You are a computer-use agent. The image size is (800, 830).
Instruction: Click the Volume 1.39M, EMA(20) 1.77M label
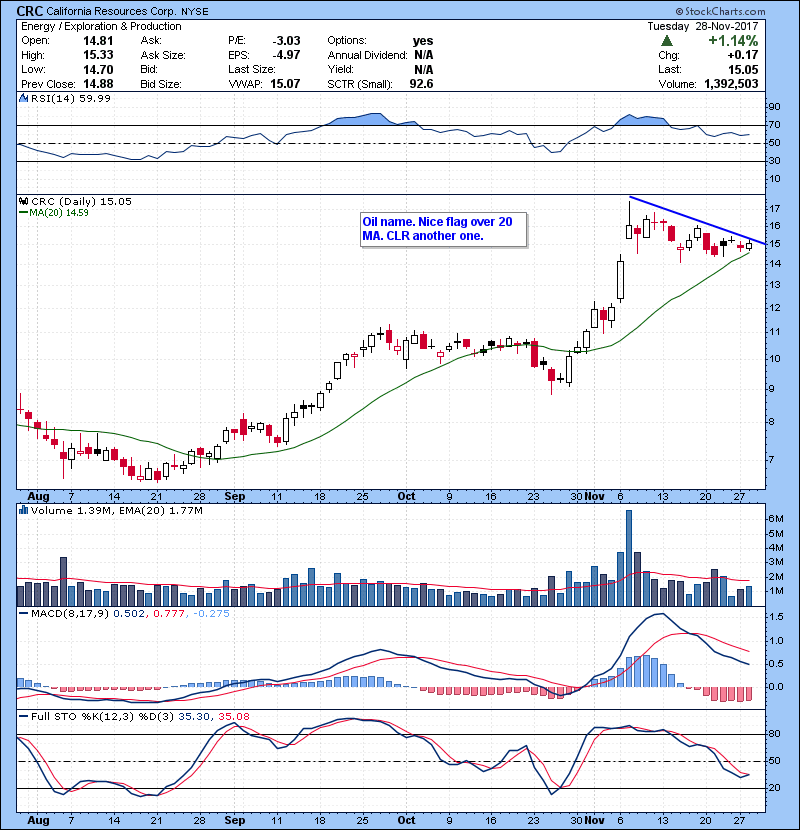[116, 511]
